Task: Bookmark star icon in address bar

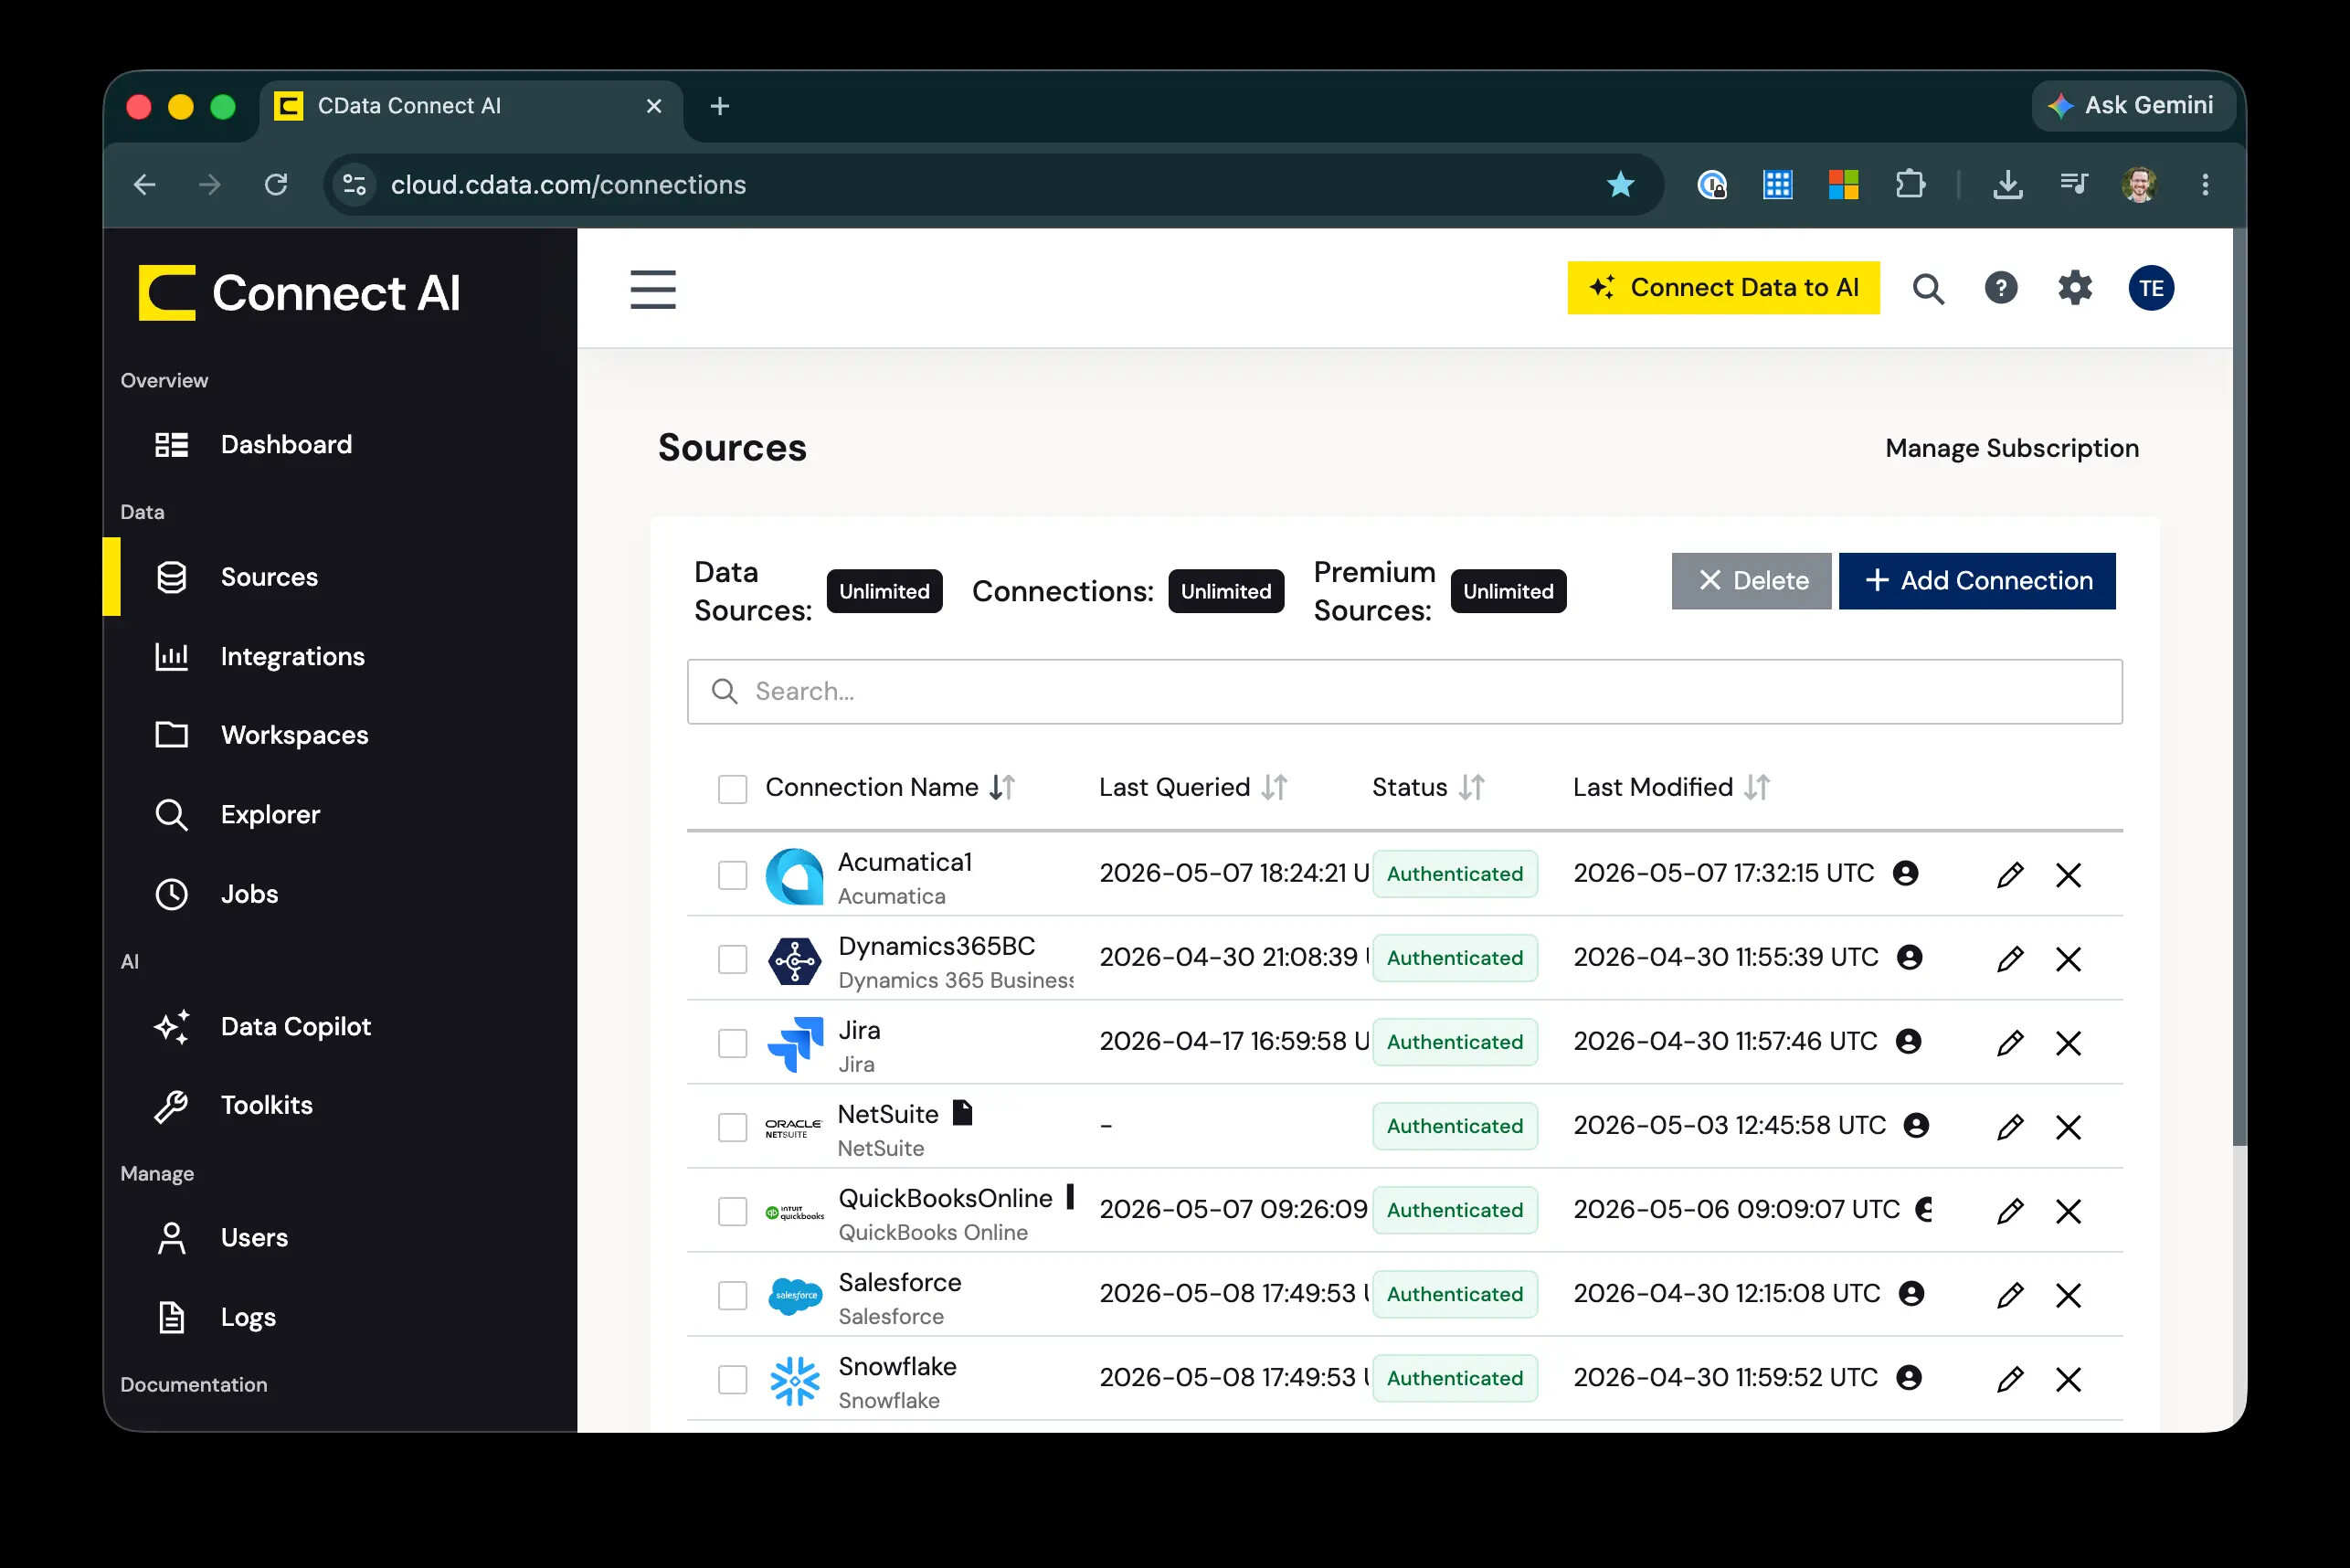Action: pos(1620,184)
